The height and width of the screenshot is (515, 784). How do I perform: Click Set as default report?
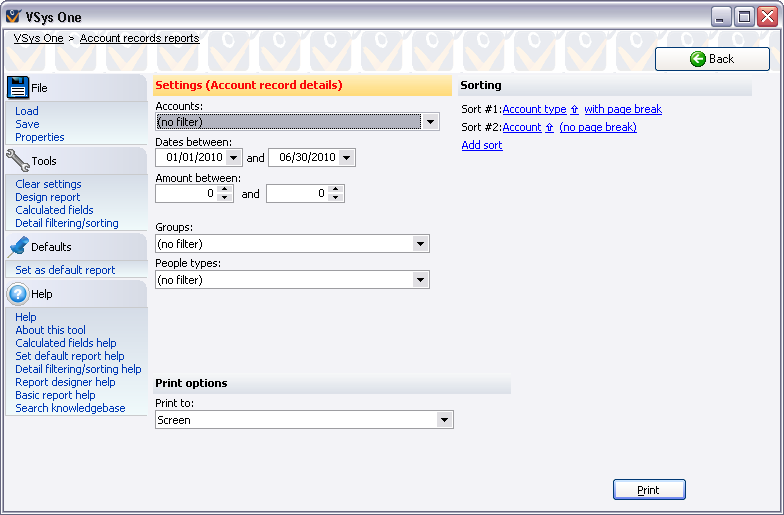coord(65,270)
